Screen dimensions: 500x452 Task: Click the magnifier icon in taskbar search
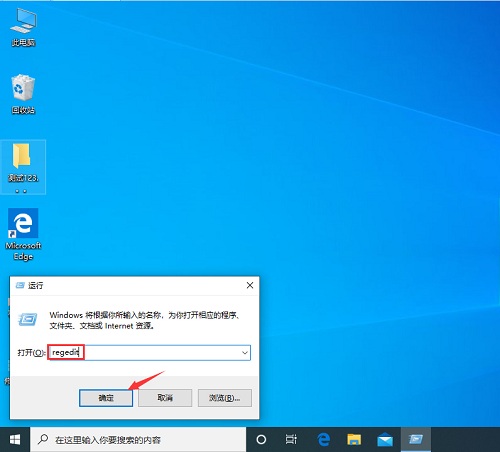tap(43, 439)
